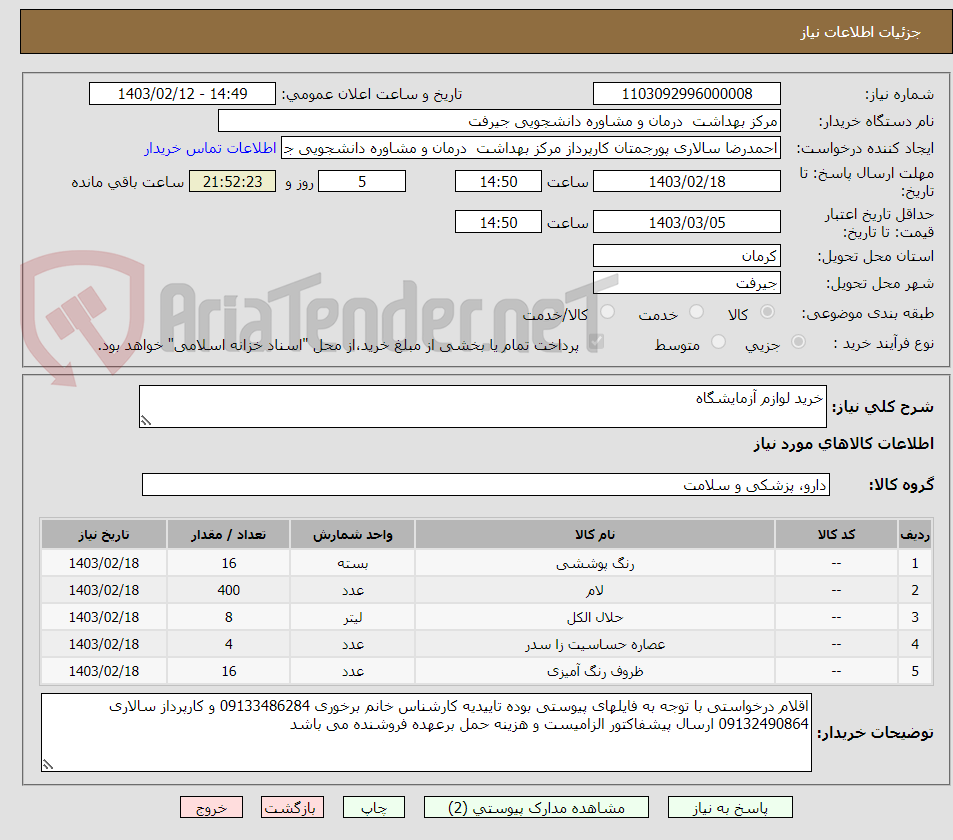Click the remaining days field showing 5
The image size is (953, 840).
tap(362, 181)
